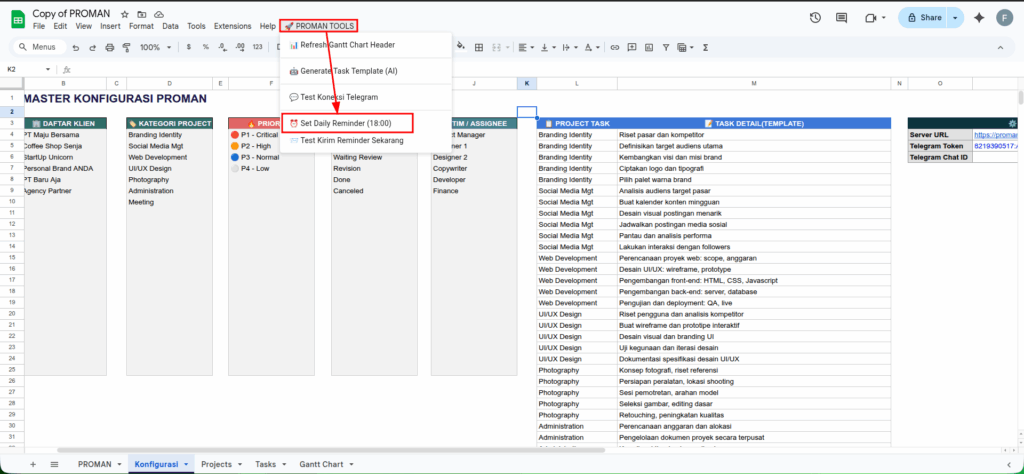Viewport: 1024px width, 474px height.
Task: Open the zoom 100% dropdown
Action: click(x=156, y=47)
